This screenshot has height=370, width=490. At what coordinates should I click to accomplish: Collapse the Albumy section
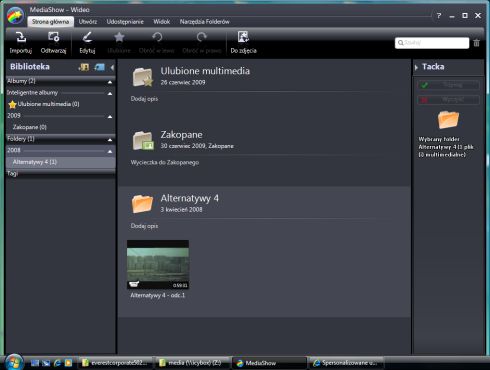point(110,82)
